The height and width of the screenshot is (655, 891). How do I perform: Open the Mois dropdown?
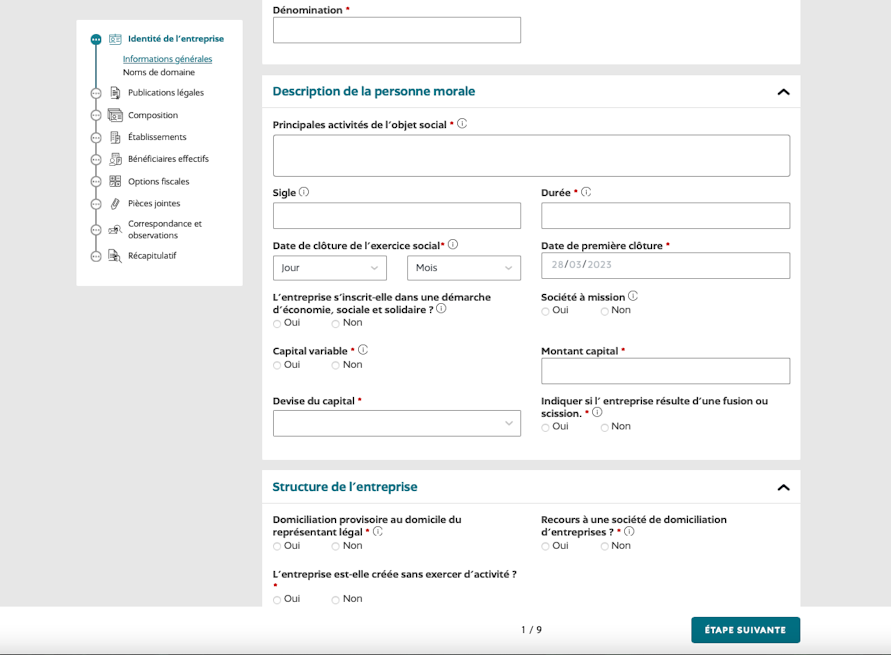click(x=464, y=268)
